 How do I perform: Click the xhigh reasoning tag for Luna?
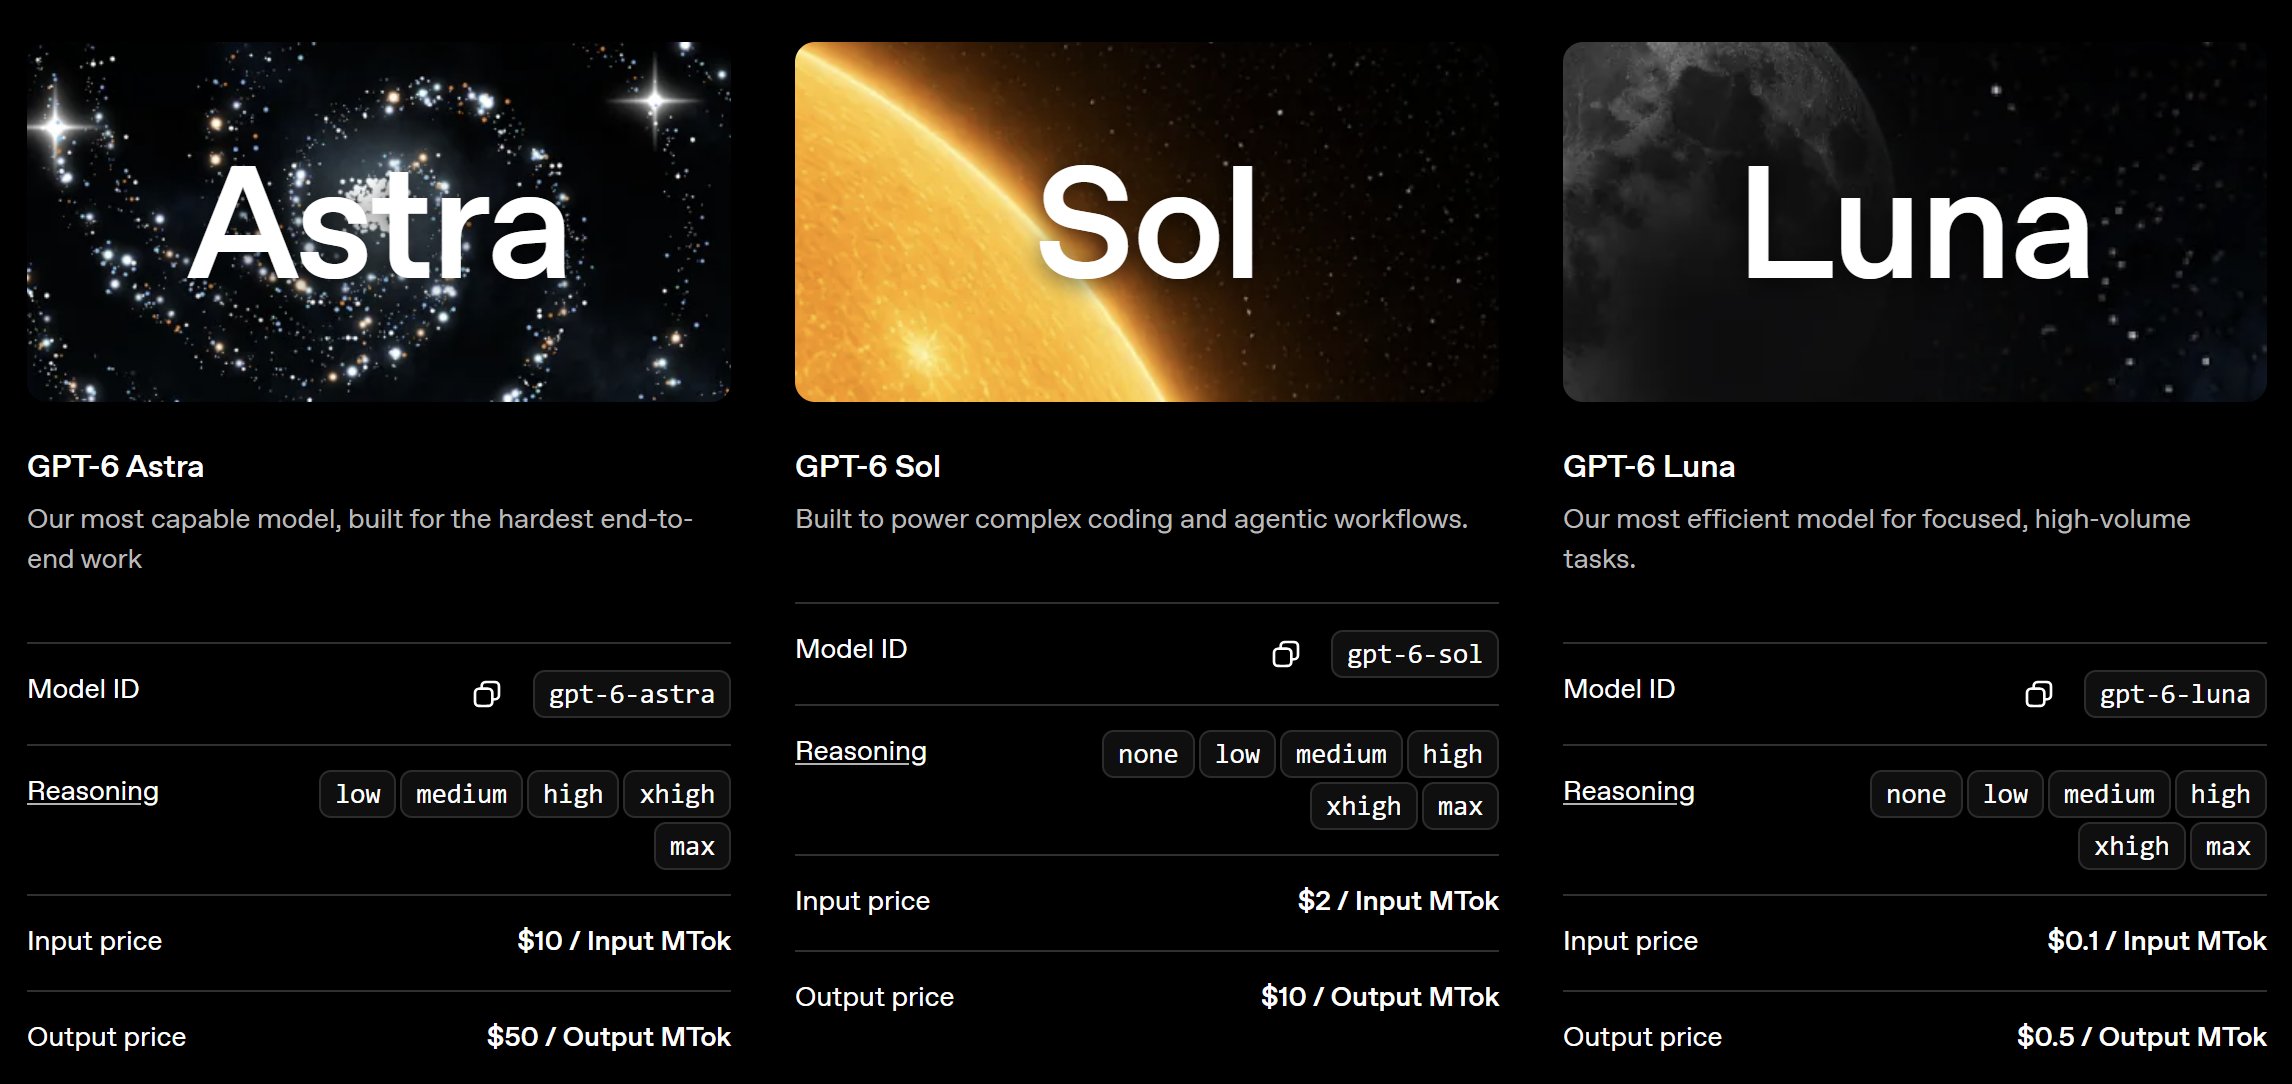(x=2132, y=846)
